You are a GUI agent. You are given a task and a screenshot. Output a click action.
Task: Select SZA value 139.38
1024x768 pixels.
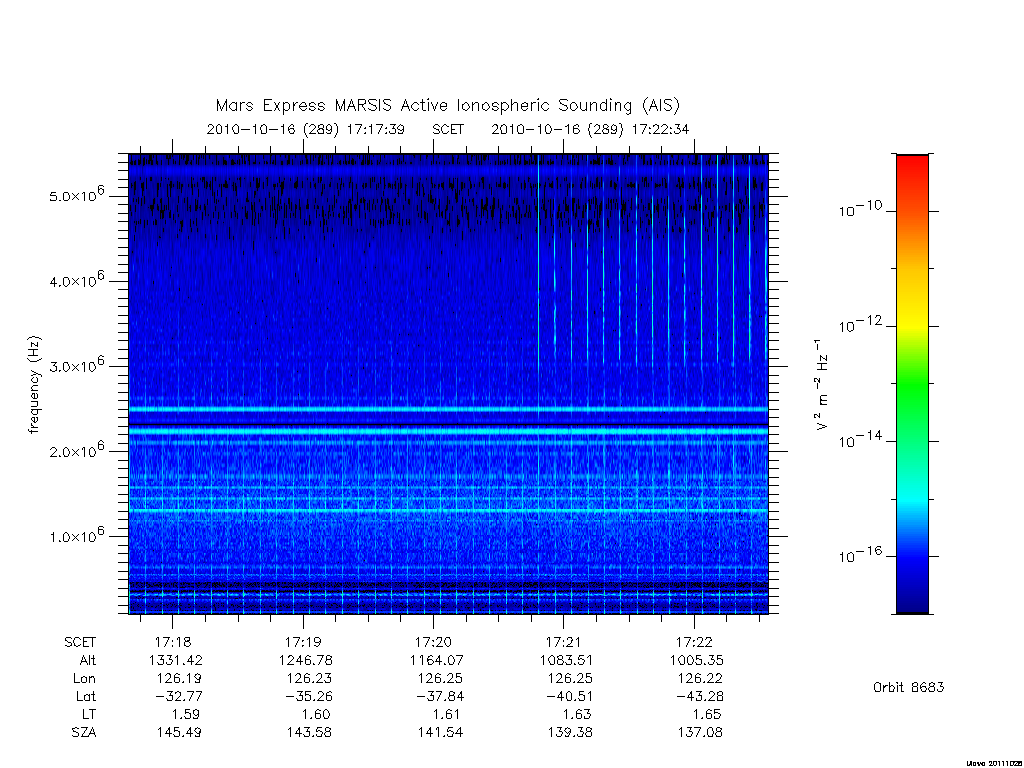point(569,733)
